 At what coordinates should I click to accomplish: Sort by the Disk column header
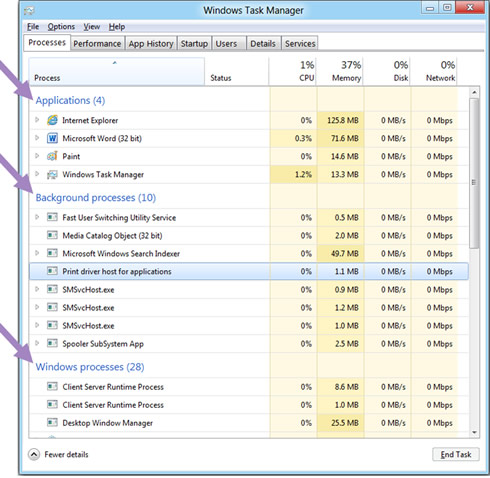click(x=387, y=72)
